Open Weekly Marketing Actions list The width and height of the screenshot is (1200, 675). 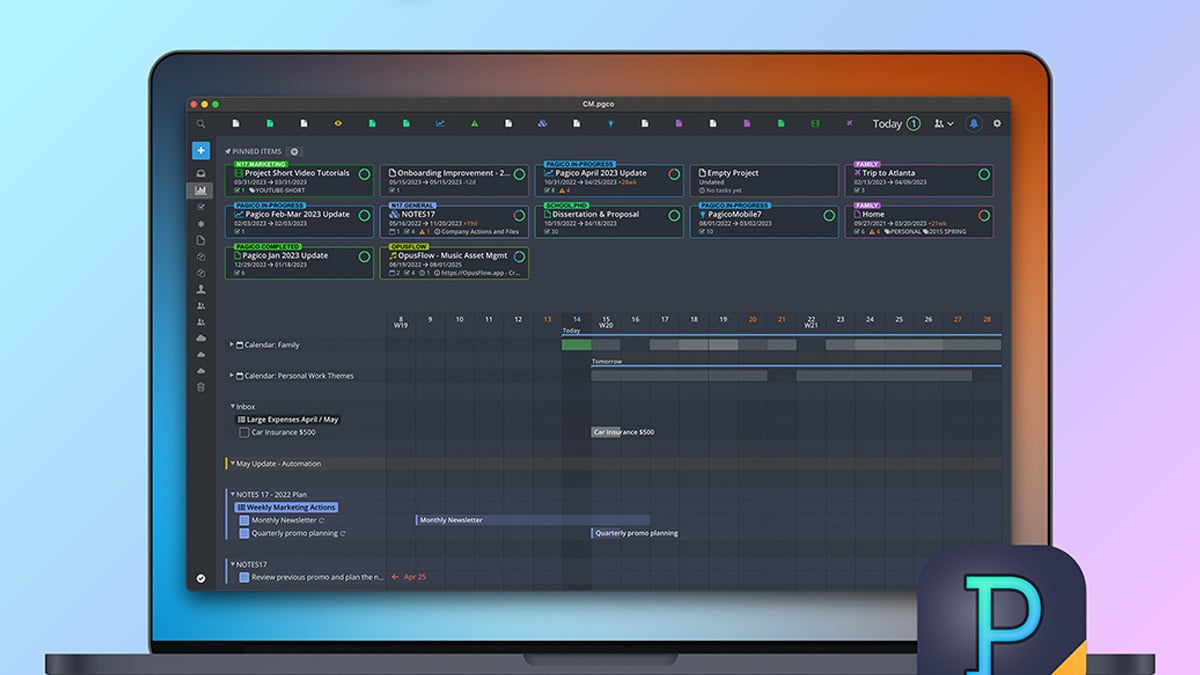coord(287,507)
